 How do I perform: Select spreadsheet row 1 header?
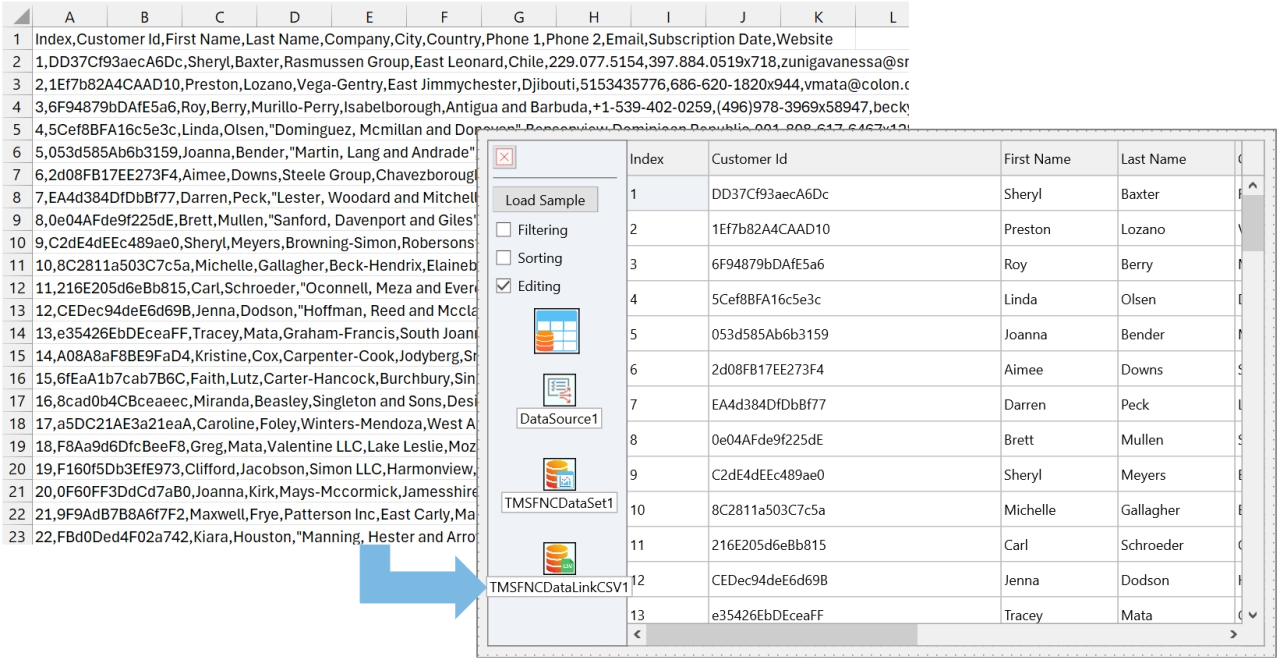[x=17, y=40]
